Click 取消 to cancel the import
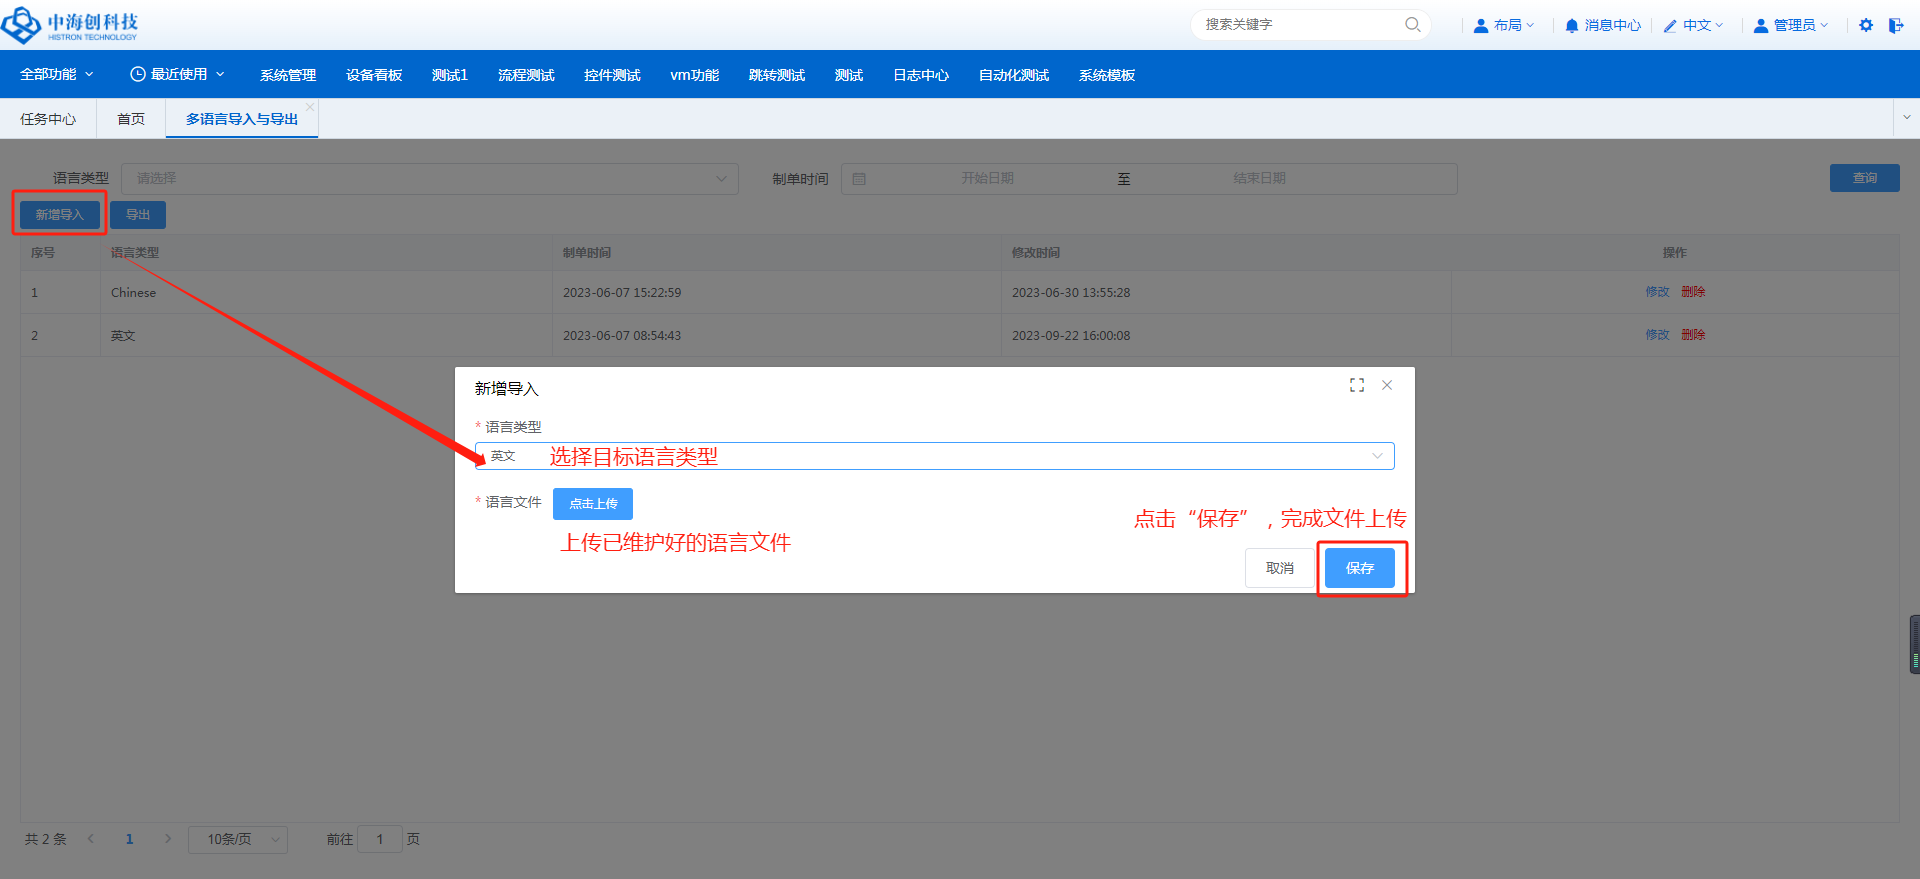This screenshot has width=1920, height=879. click(x=1279, y=568)
